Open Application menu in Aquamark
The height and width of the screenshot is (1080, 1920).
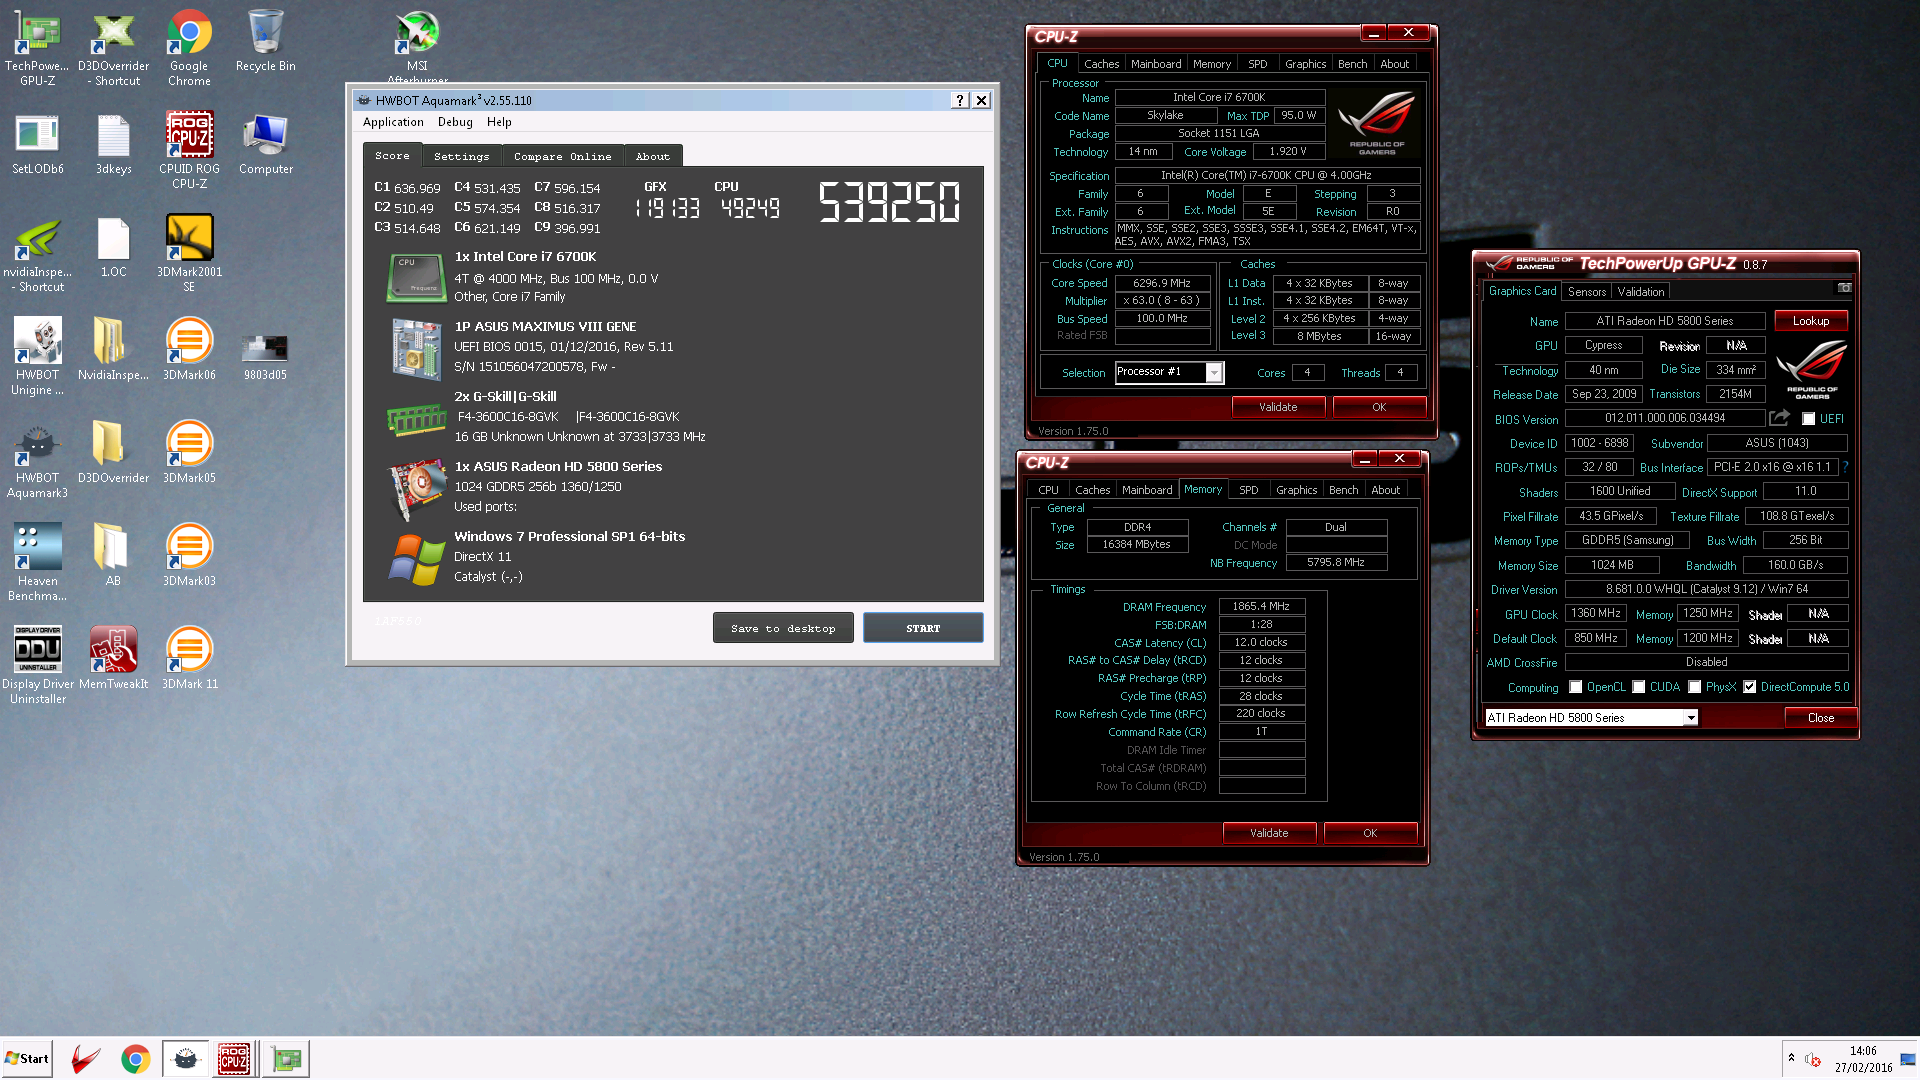[393, 122]
